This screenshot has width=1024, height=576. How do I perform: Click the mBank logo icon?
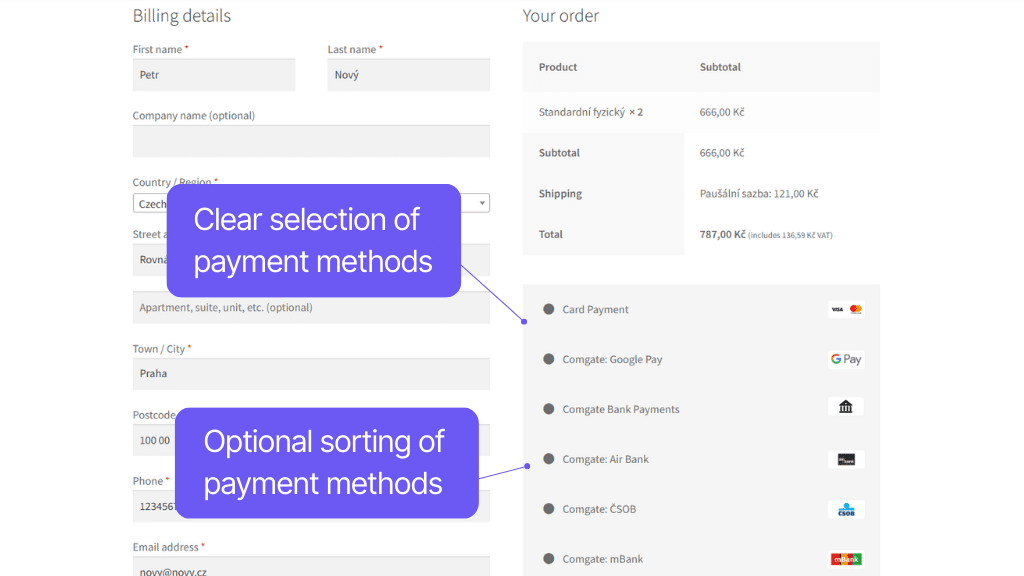pyautogui.click(x=846, y=559)
